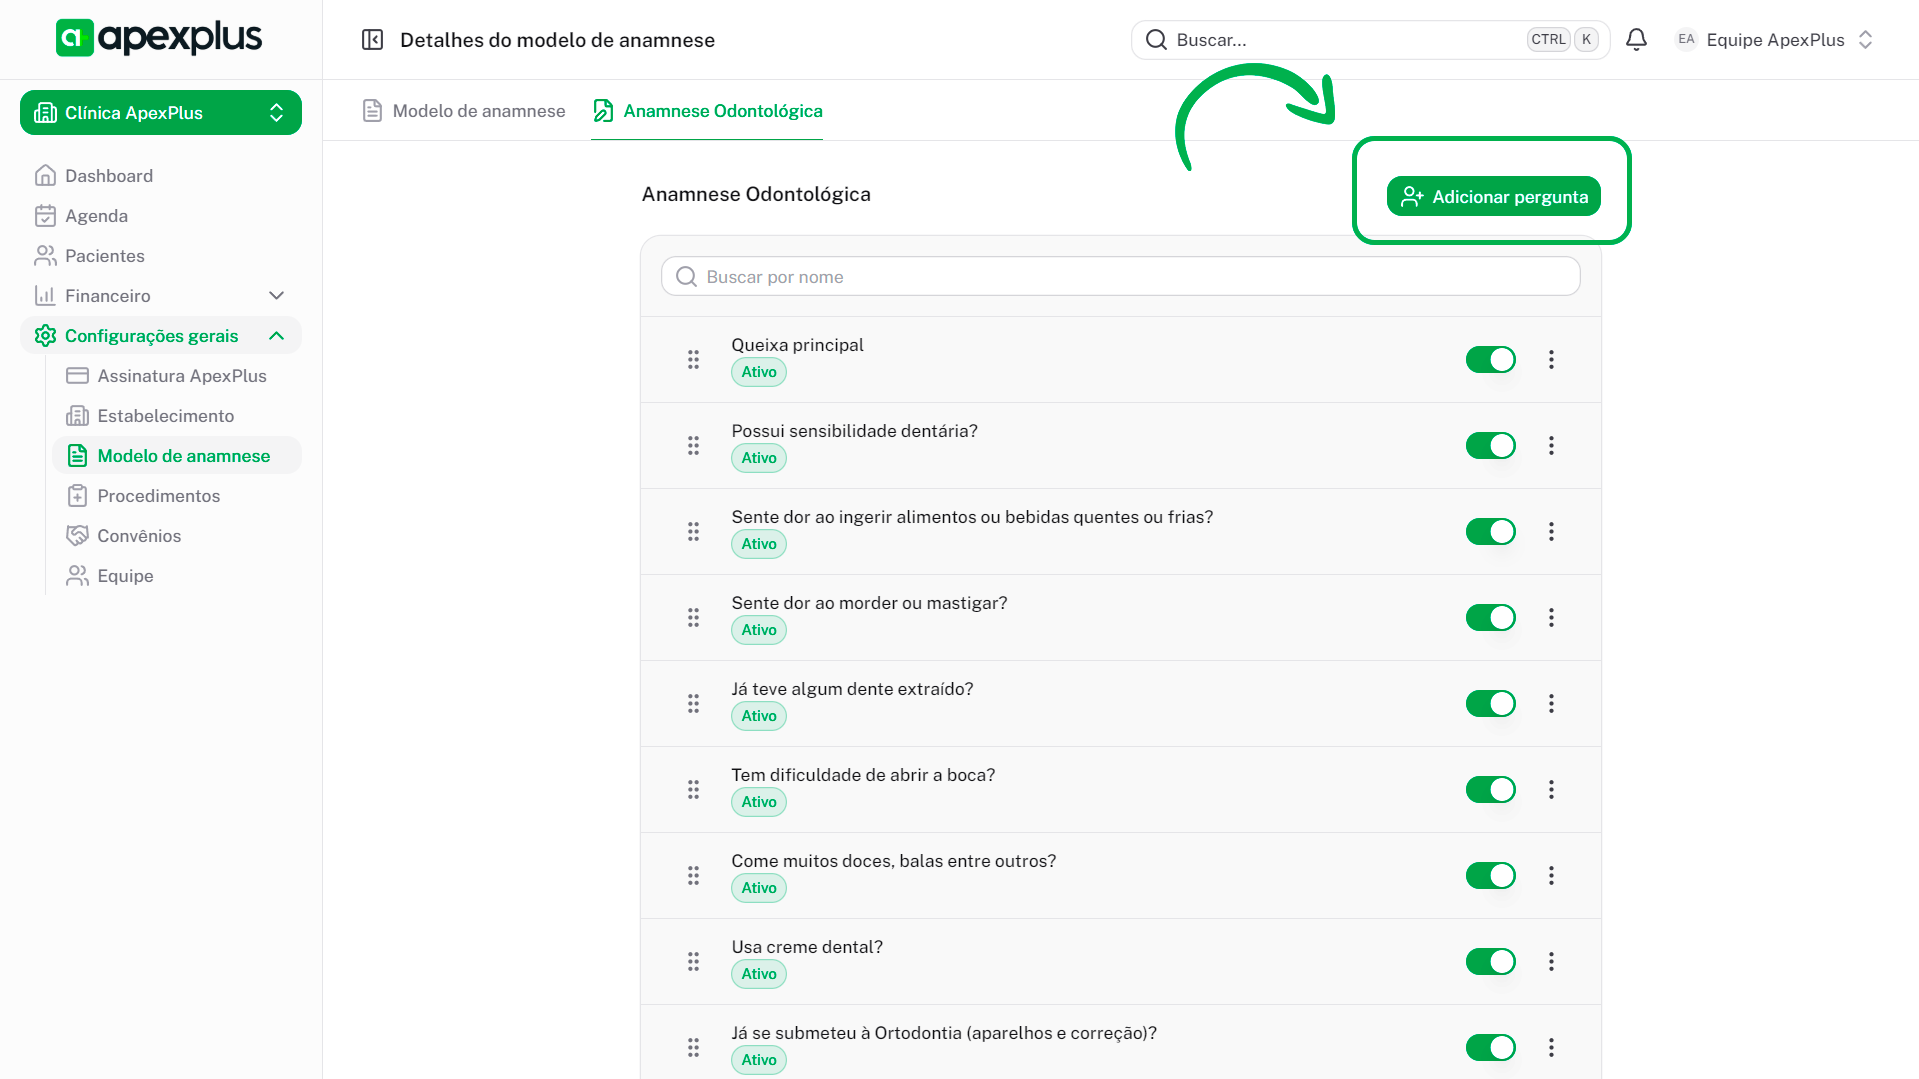
Task: Toggle off Sente dor ao morder ou mastigar
Action: 1490,618
